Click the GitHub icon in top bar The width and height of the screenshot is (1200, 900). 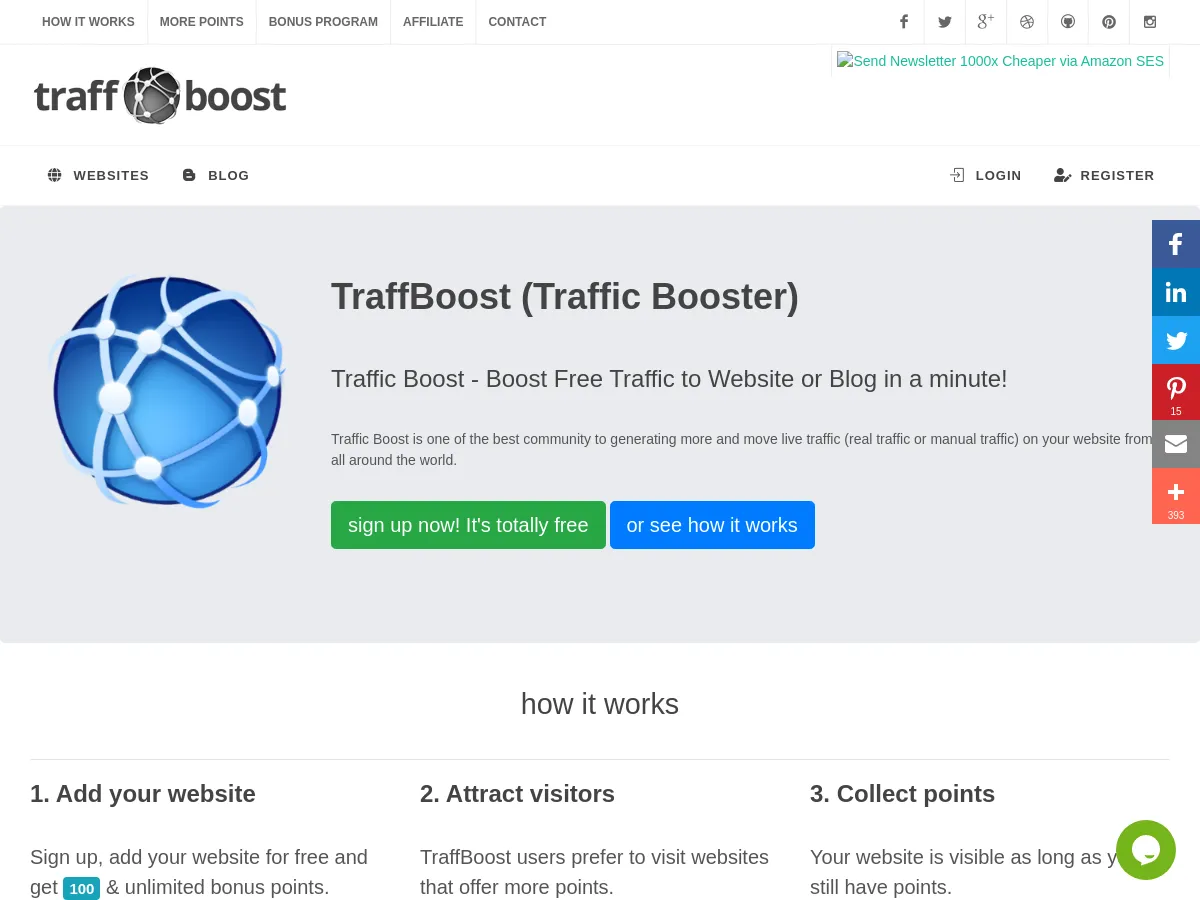pyautogui.click(x=1068, y=21)
